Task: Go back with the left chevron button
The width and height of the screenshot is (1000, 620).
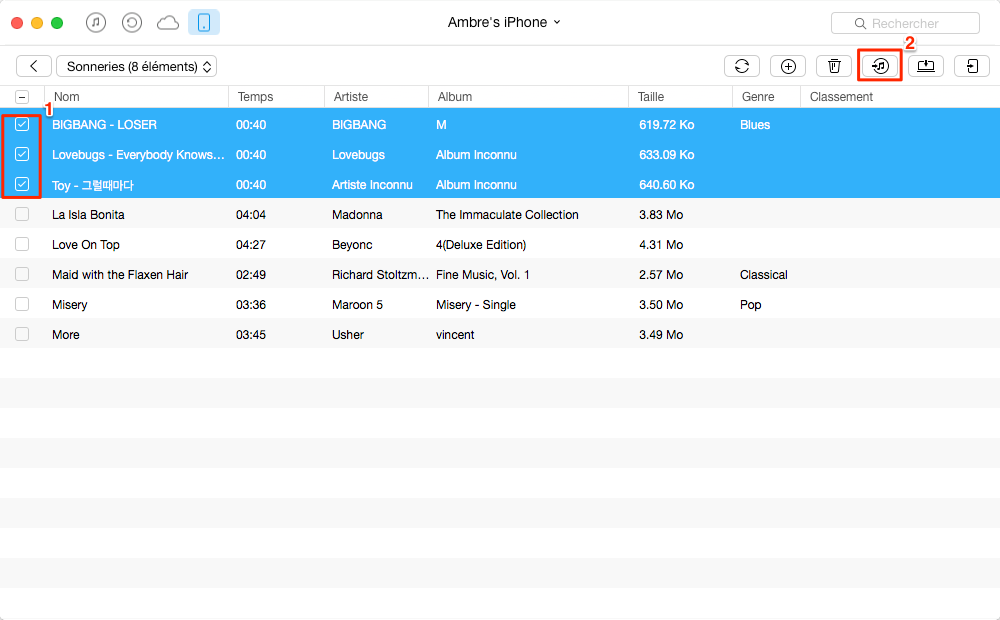Action: [x=34, y=66]
